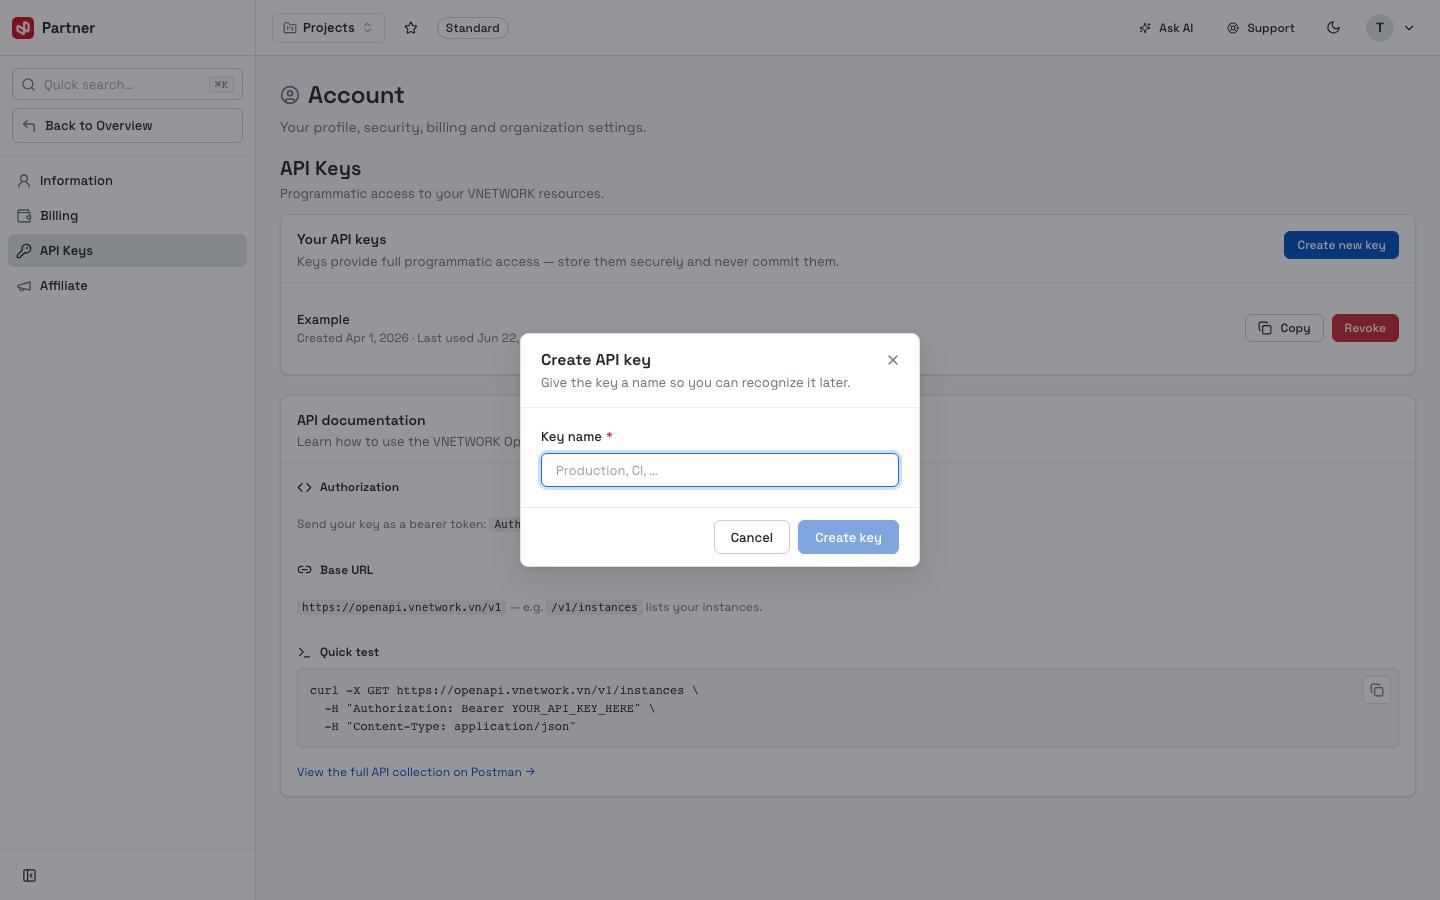Collapse the sidebar panel icon
This screenshot has width=1440, height=900.
30,876
